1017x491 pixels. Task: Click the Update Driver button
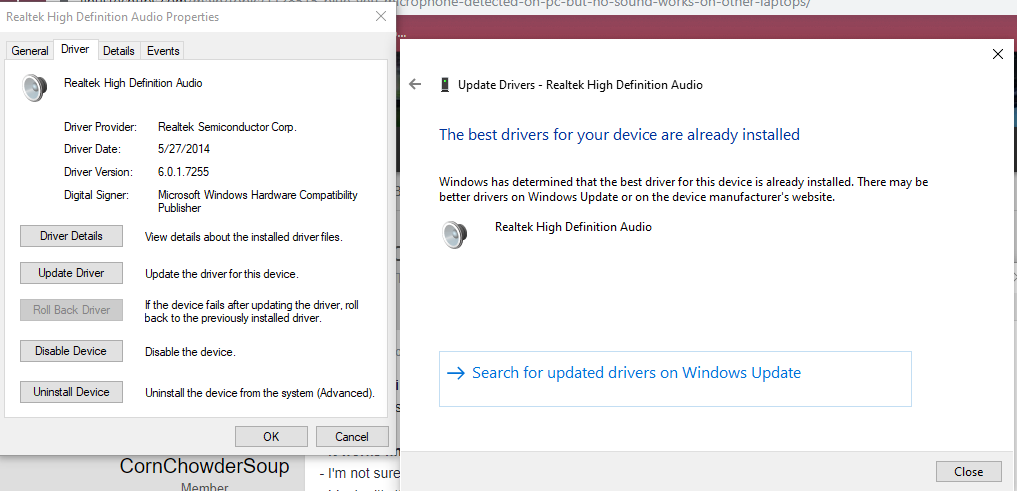71,273
